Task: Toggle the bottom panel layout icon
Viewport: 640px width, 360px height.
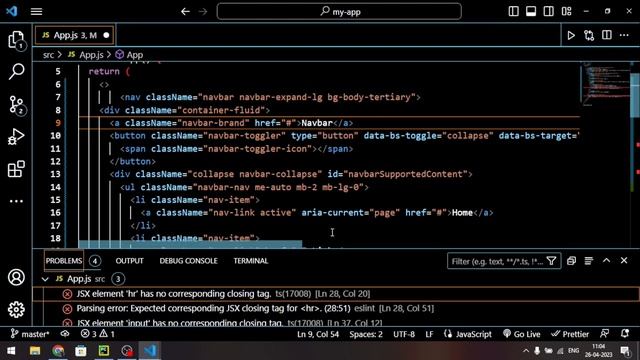Action: [531, 11]
